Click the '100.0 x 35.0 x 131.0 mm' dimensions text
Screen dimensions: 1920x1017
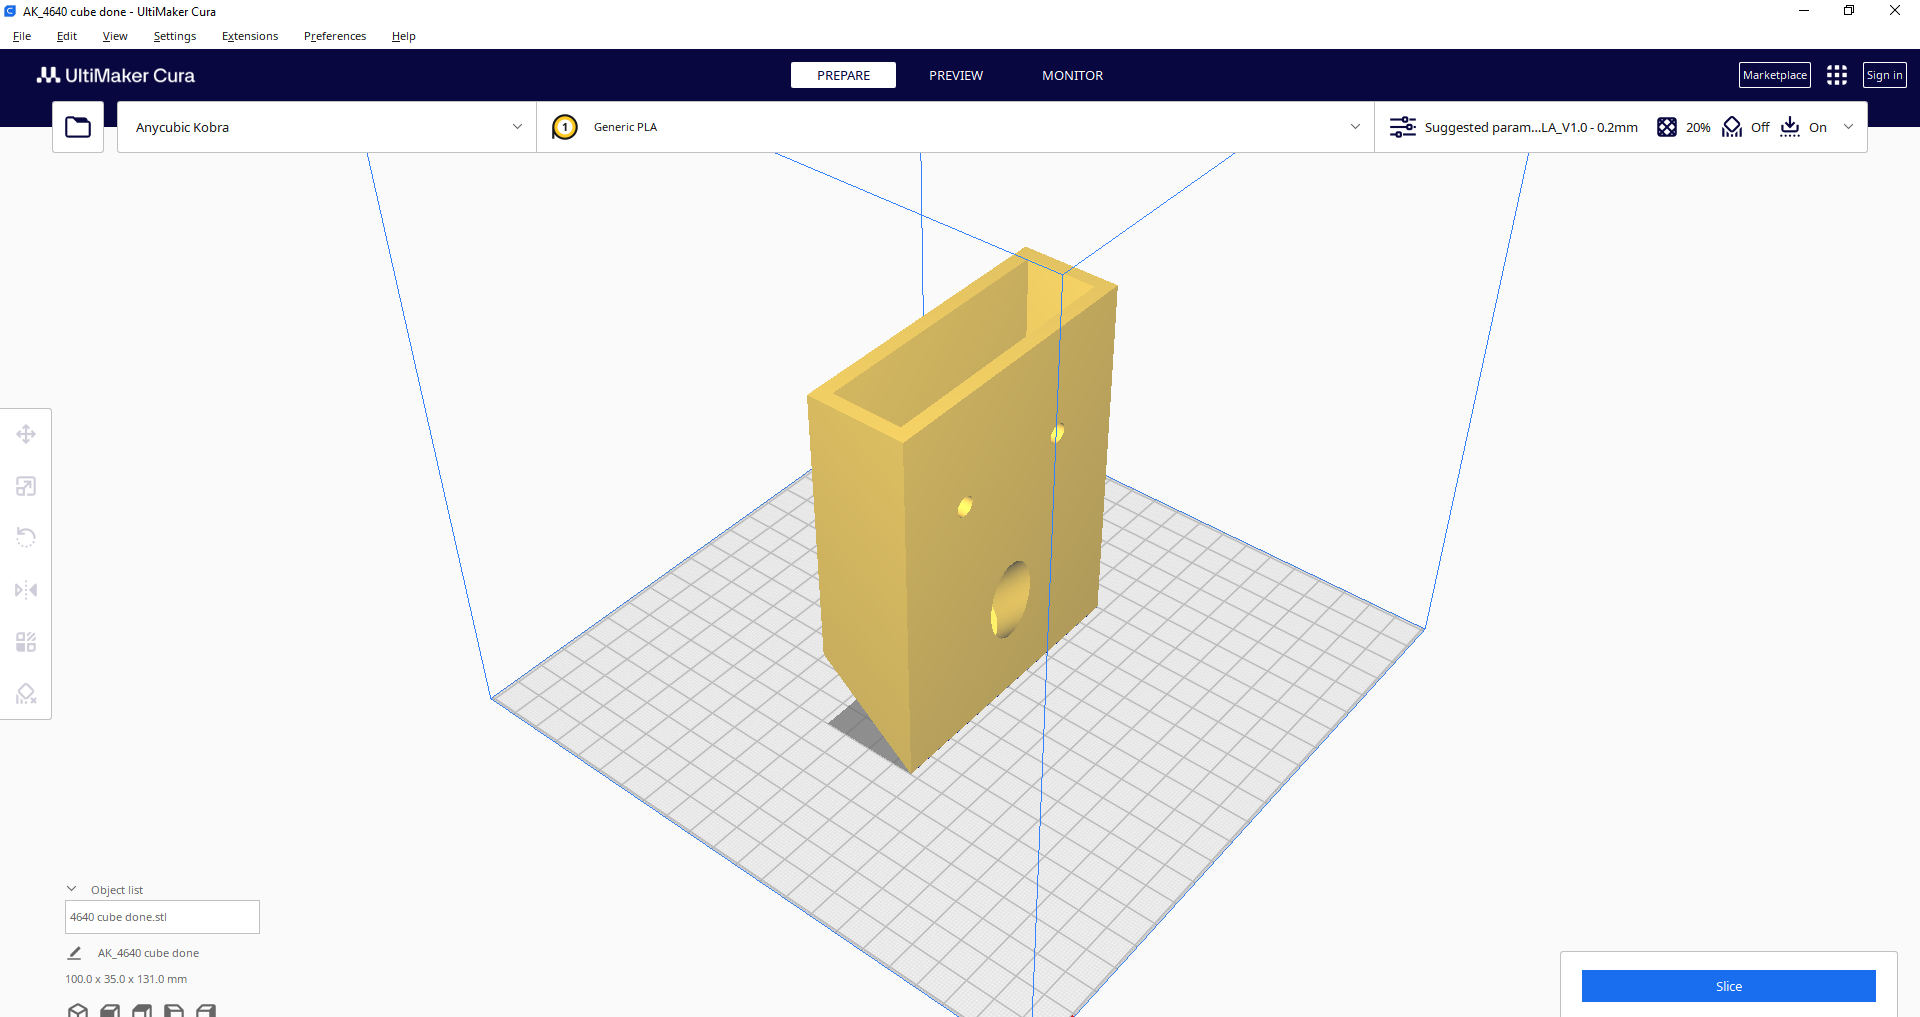click(126, 979)
